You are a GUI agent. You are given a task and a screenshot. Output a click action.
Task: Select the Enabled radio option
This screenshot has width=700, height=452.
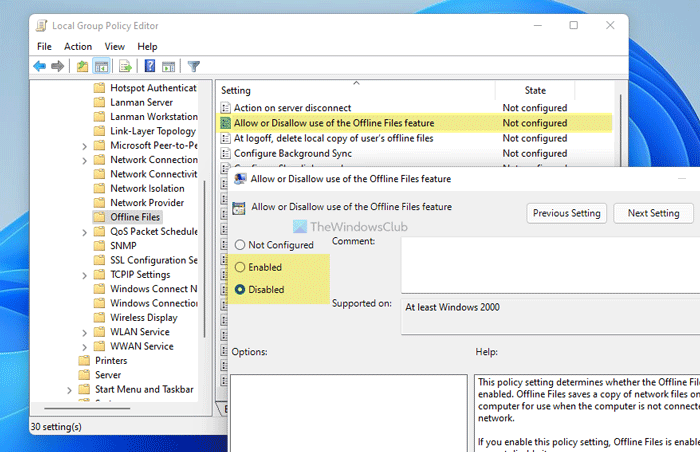(240, 267)
